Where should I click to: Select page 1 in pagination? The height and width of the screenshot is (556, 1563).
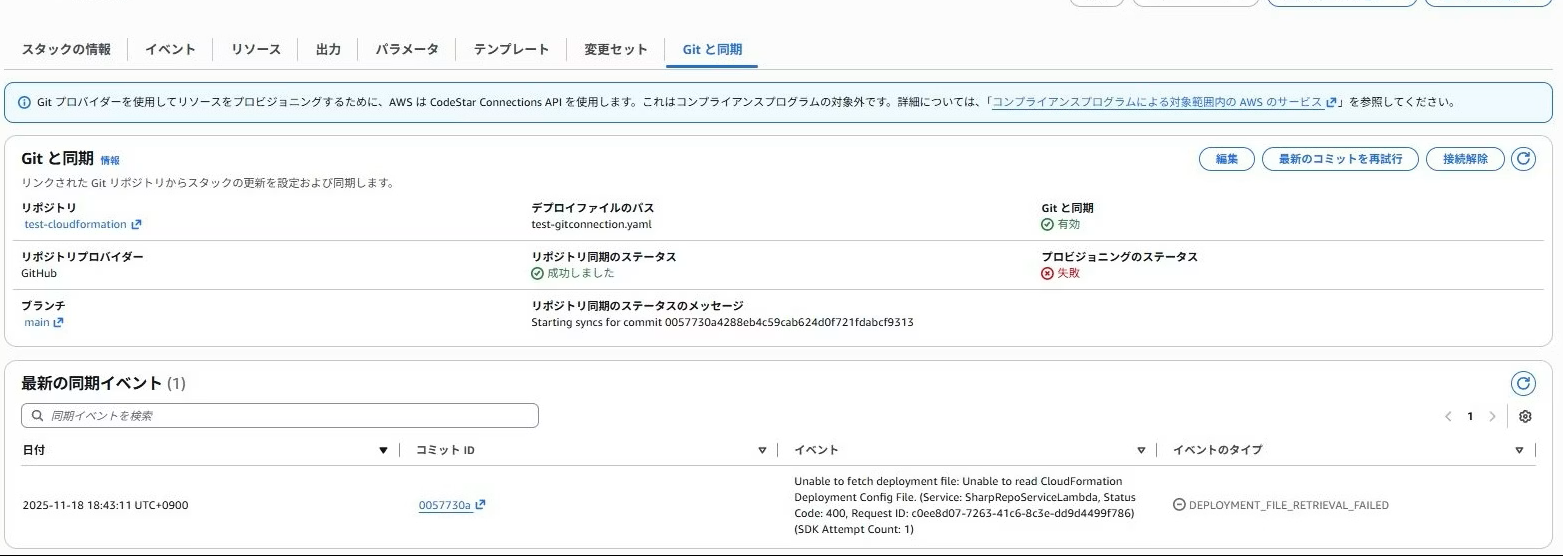tap(1470, 417)
